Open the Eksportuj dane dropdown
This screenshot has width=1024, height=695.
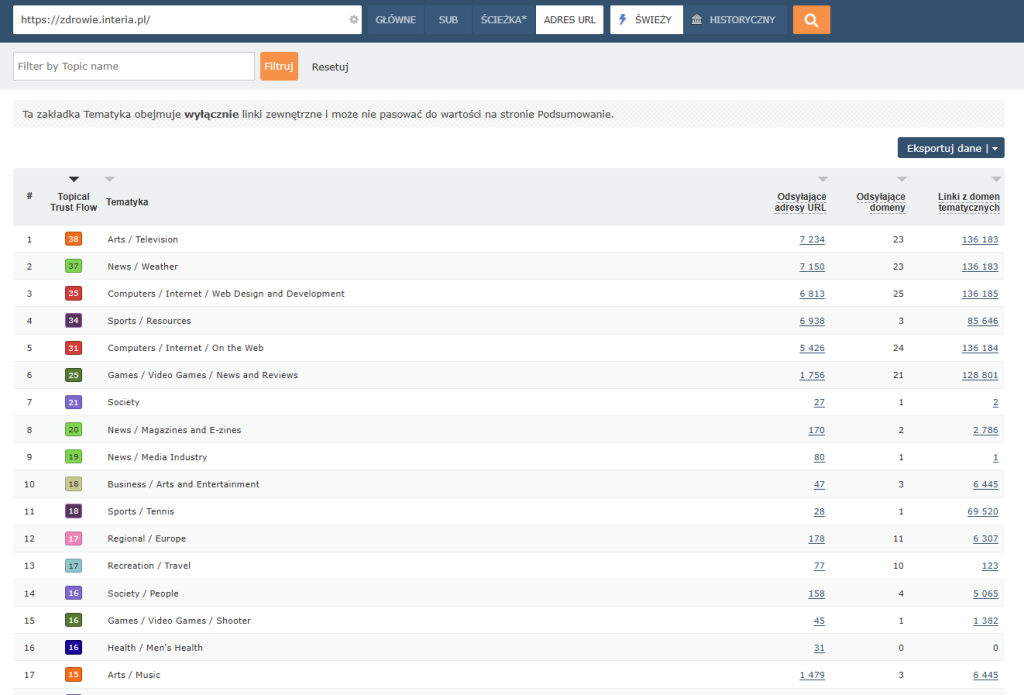(x=951, y=148)
